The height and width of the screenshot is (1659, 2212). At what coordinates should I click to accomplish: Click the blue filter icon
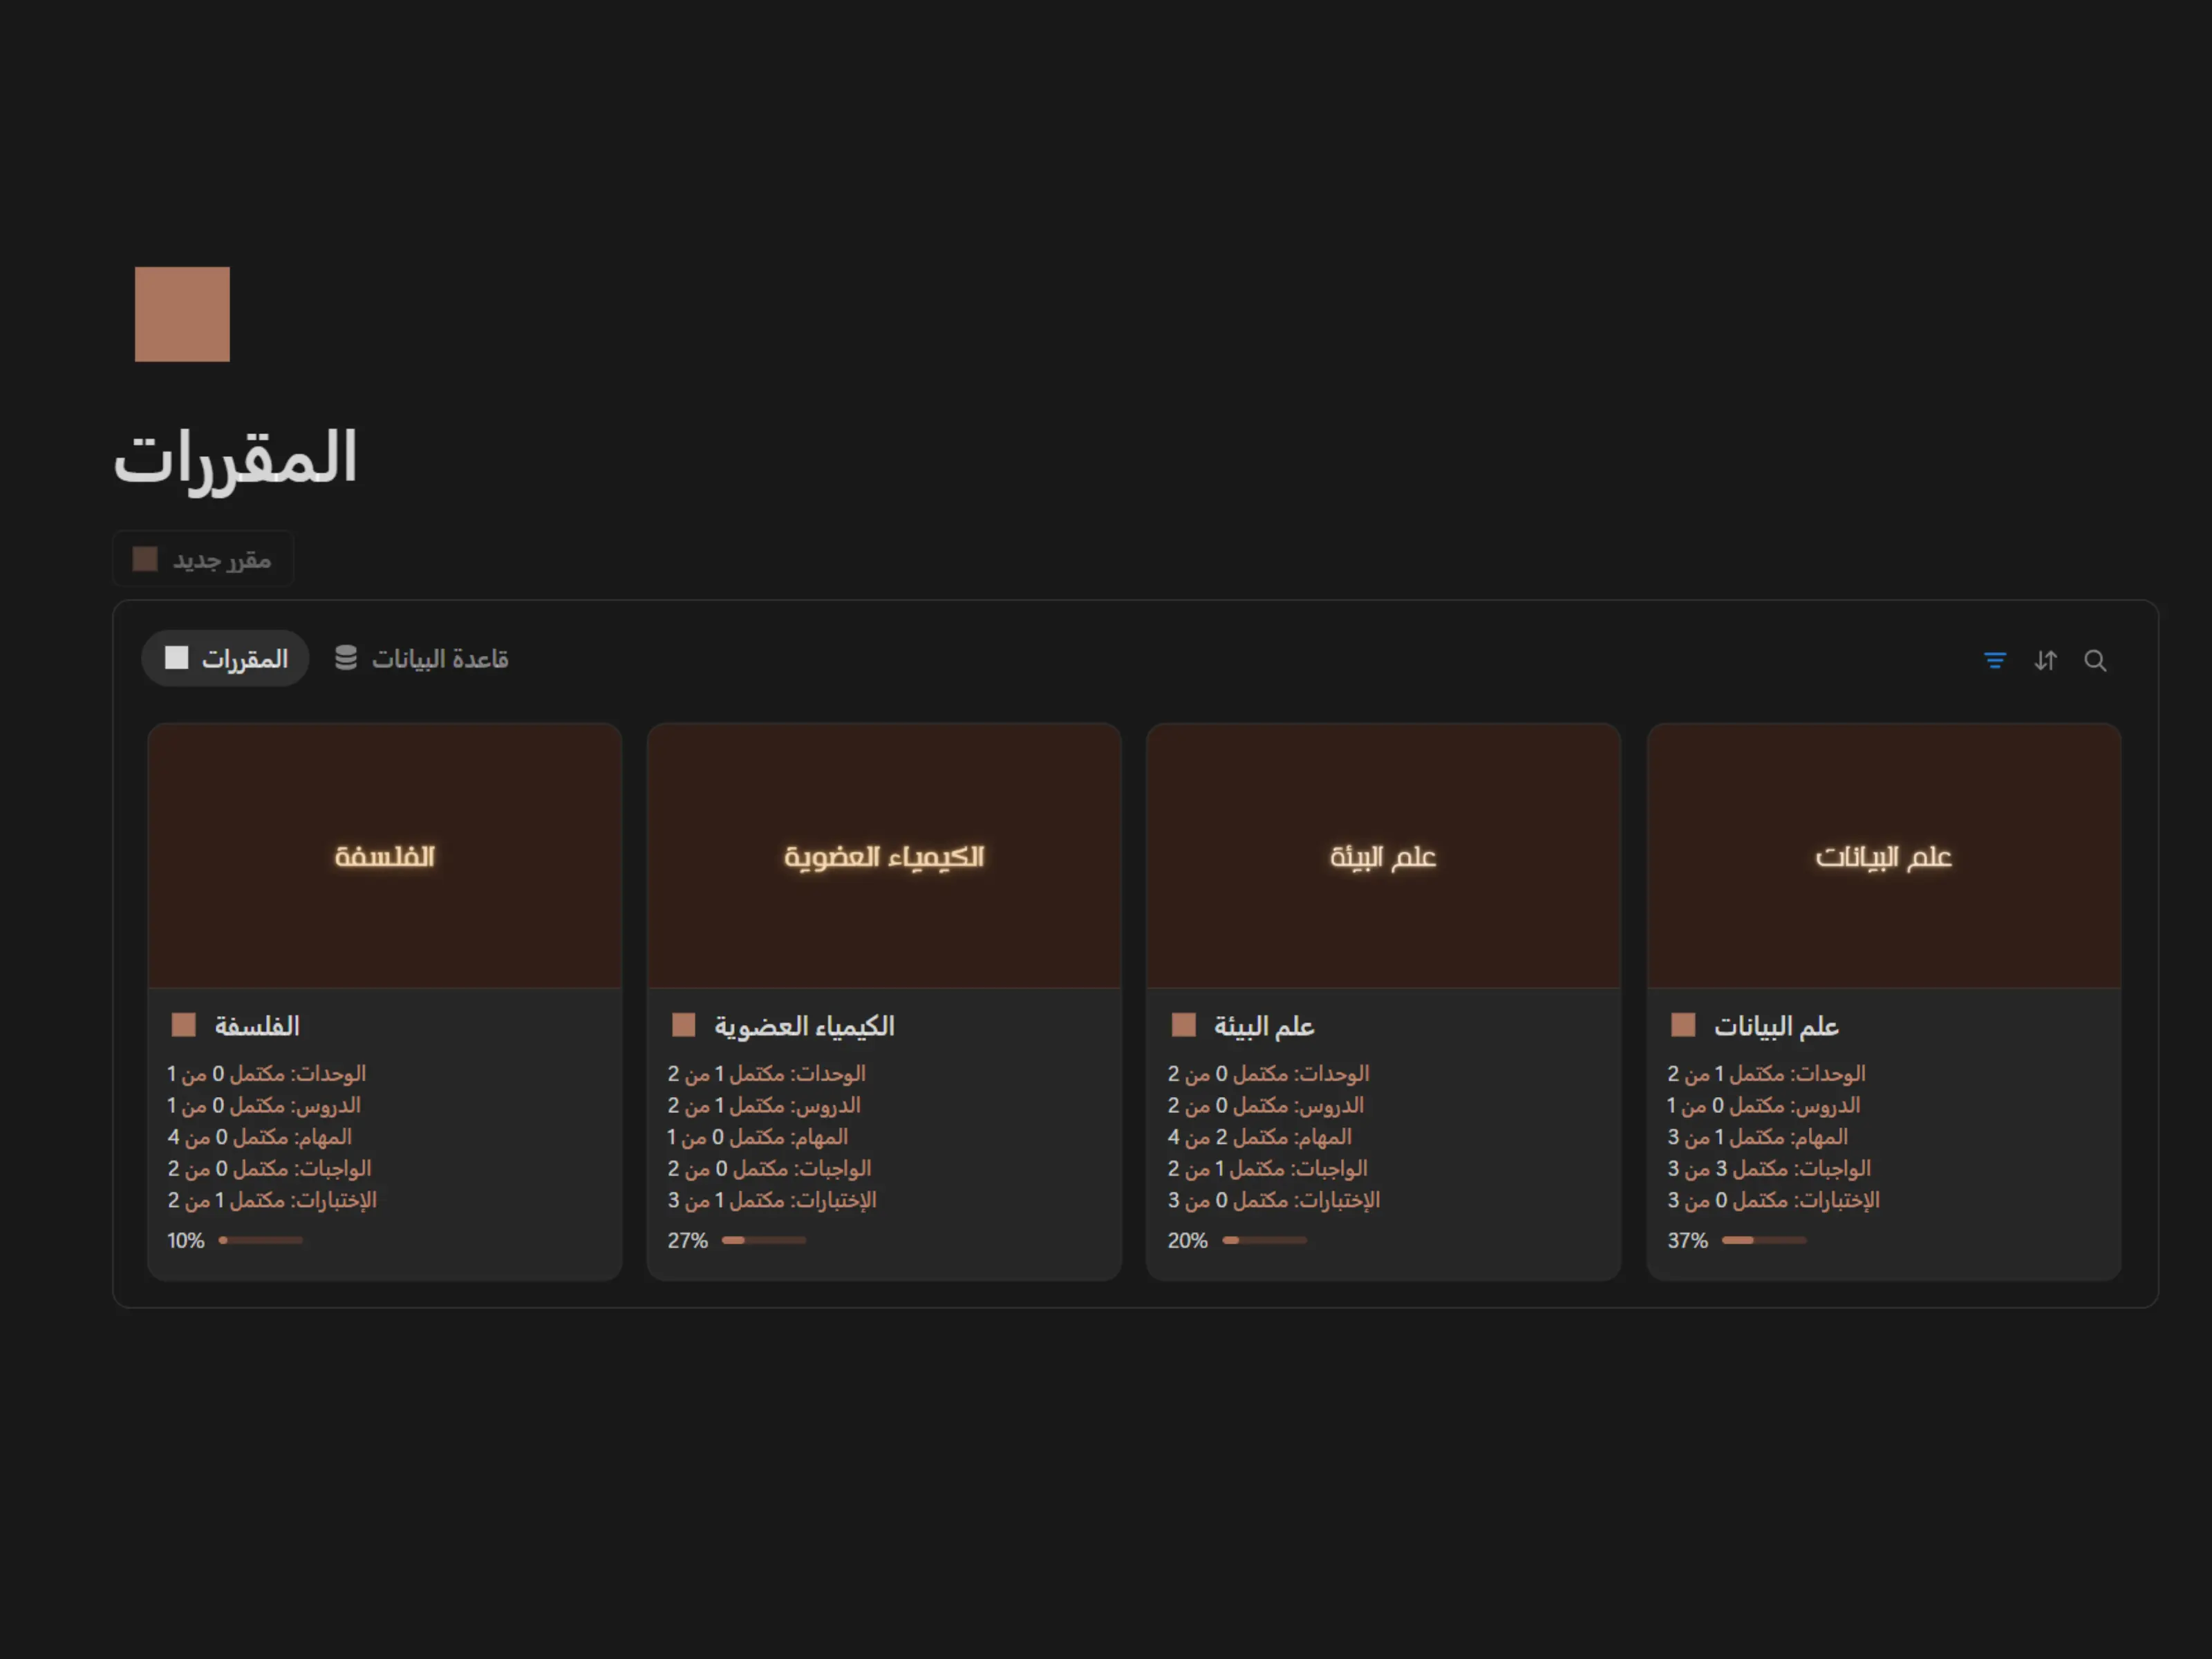tap(1994, 660)
